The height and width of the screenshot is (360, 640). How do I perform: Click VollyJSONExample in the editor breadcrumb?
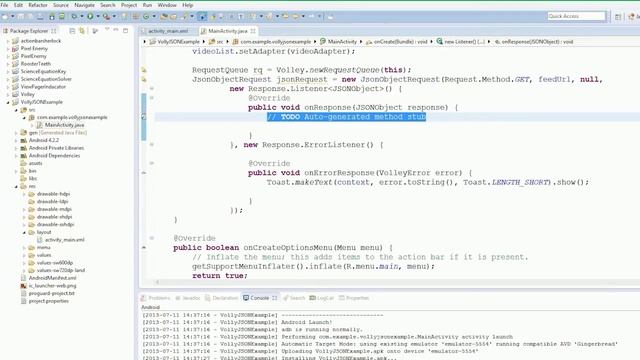(178, 42)
